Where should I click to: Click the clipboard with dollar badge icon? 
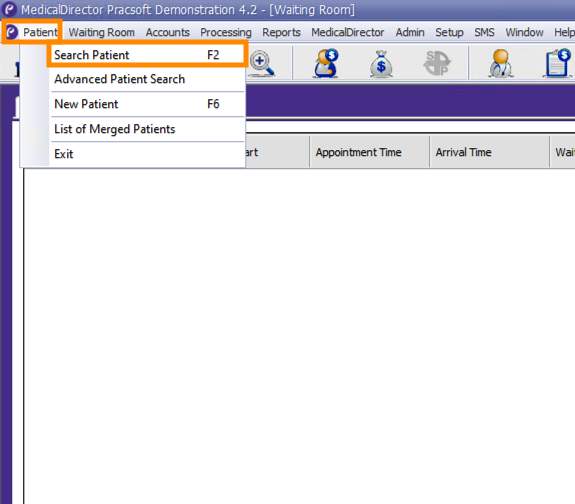point(557,63)
